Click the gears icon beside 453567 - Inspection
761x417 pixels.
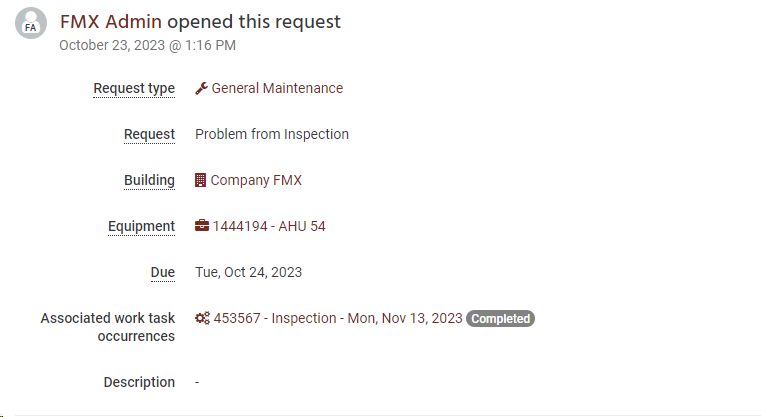pyautogui.click(x=202, y=318)
